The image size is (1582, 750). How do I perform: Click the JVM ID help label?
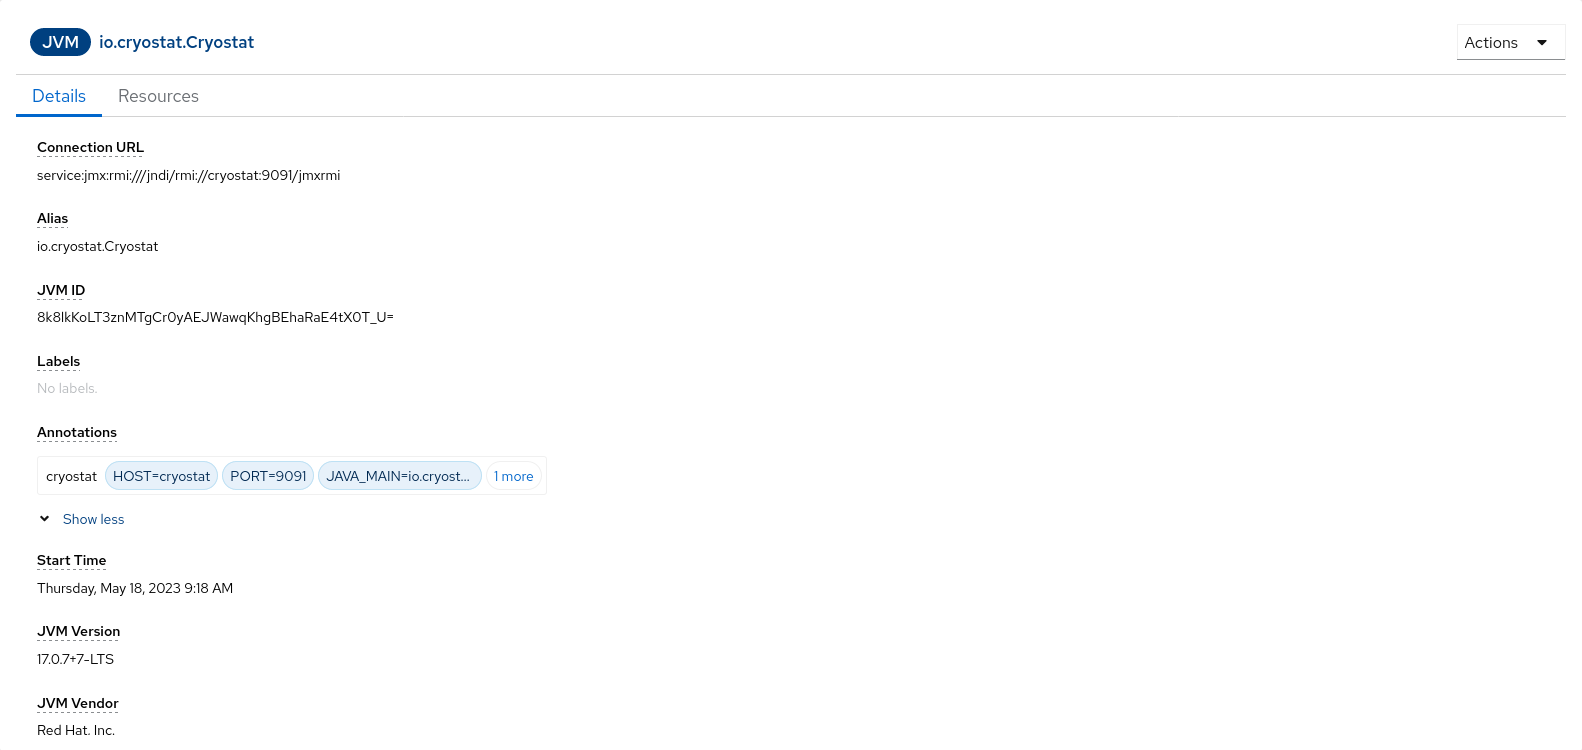point(61,290)
